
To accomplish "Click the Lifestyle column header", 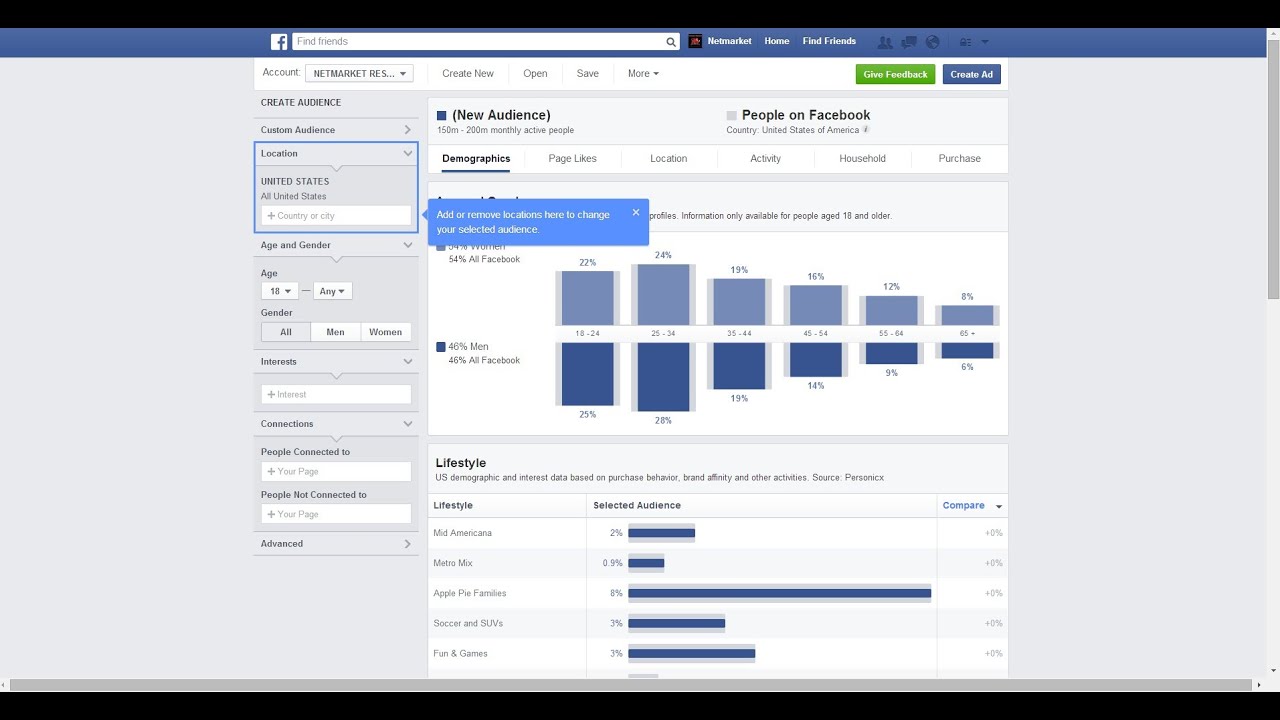I will pos(453,506).
